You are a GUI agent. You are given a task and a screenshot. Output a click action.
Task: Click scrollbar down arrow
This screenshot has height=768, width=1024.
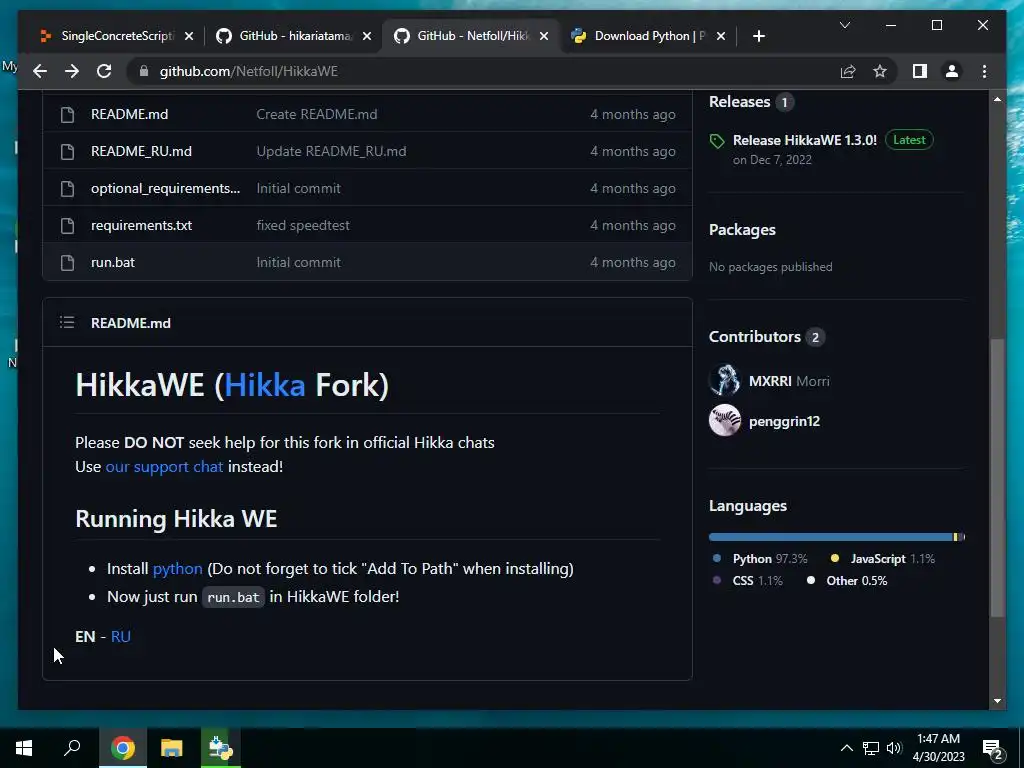997,701
